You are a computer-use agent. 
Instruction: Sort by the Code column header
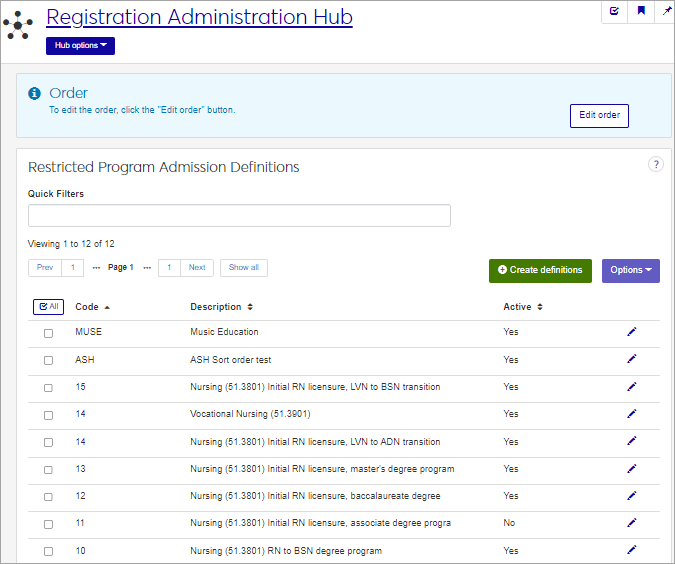pos(92,307)
